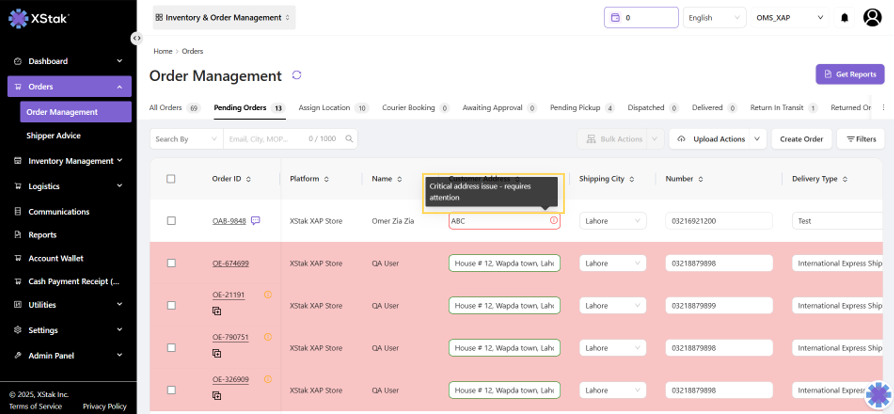Open Shipper Advice in the sidebar
The height and width of the screenshot is (414, 894).
(x=54, y=135)
